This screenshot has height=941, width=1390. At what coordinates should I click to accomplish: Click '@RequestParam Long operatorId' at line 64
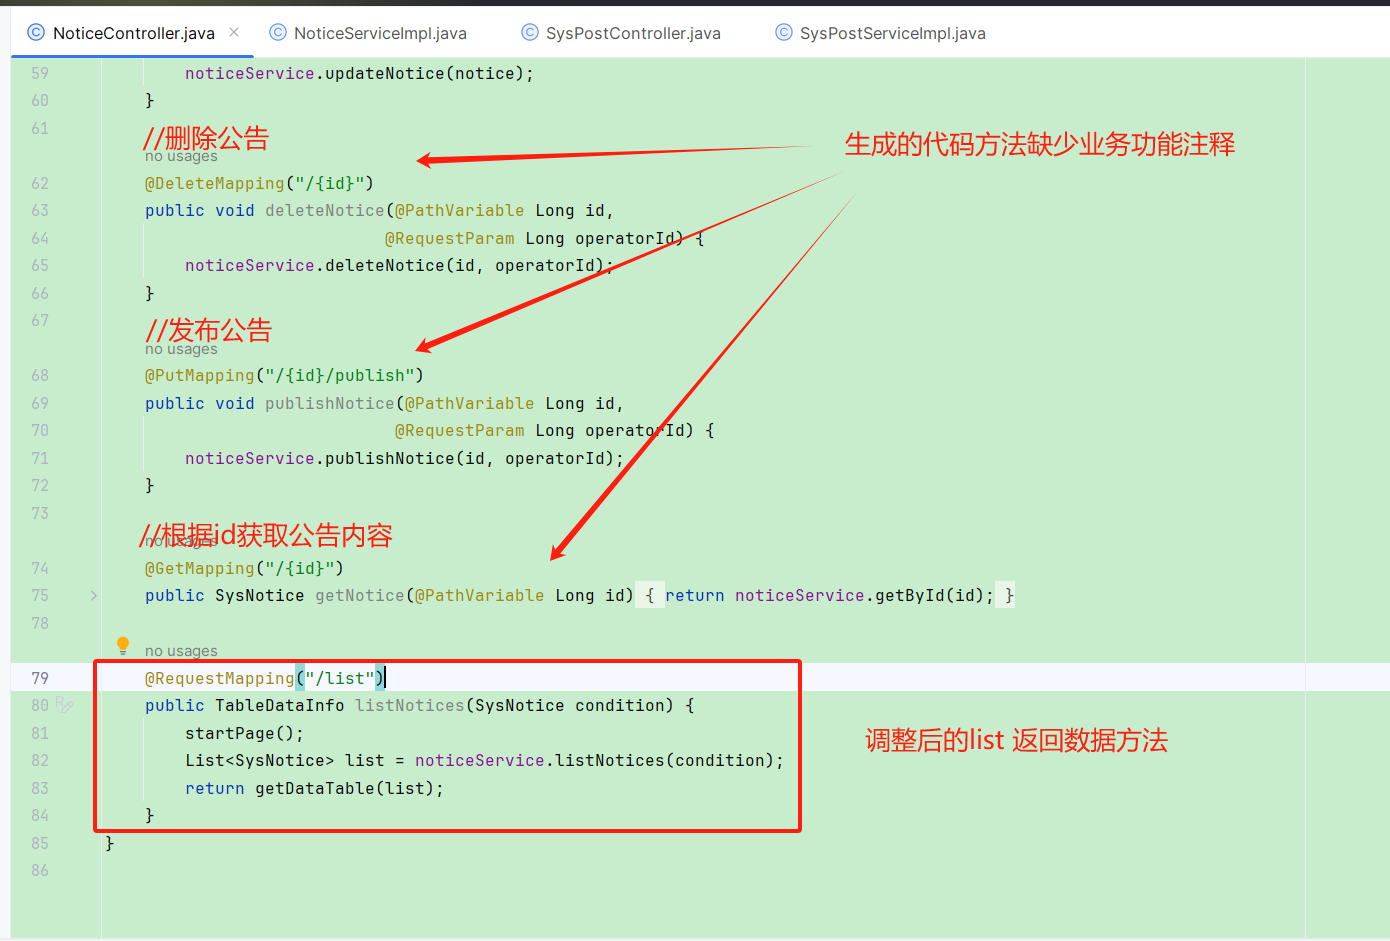point(530,238)
